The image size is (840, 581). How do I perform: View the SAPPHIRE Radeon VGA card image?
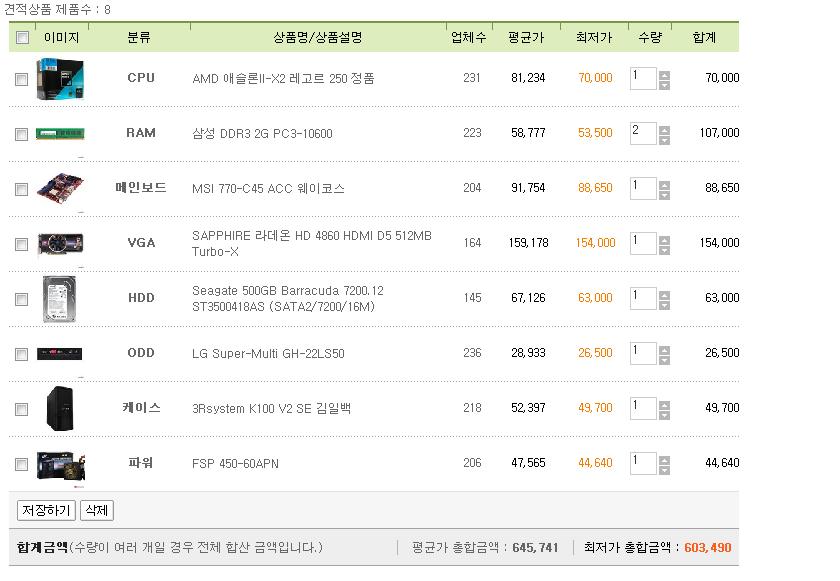click(60, 244)
